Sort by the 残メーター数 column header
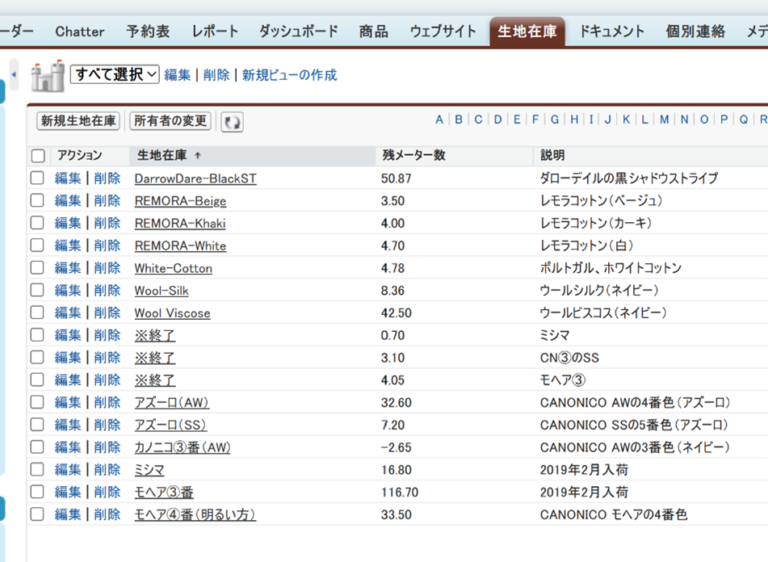Viewport: 768px width, 562px height. (x=414, y=156)
